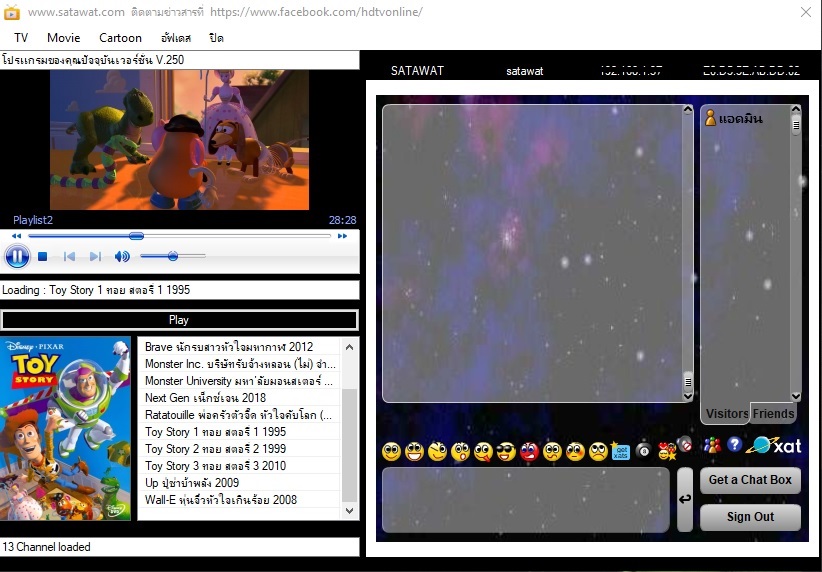
Task: Click the fast-forward arrows beside seek bar
Action: point(342,236)
